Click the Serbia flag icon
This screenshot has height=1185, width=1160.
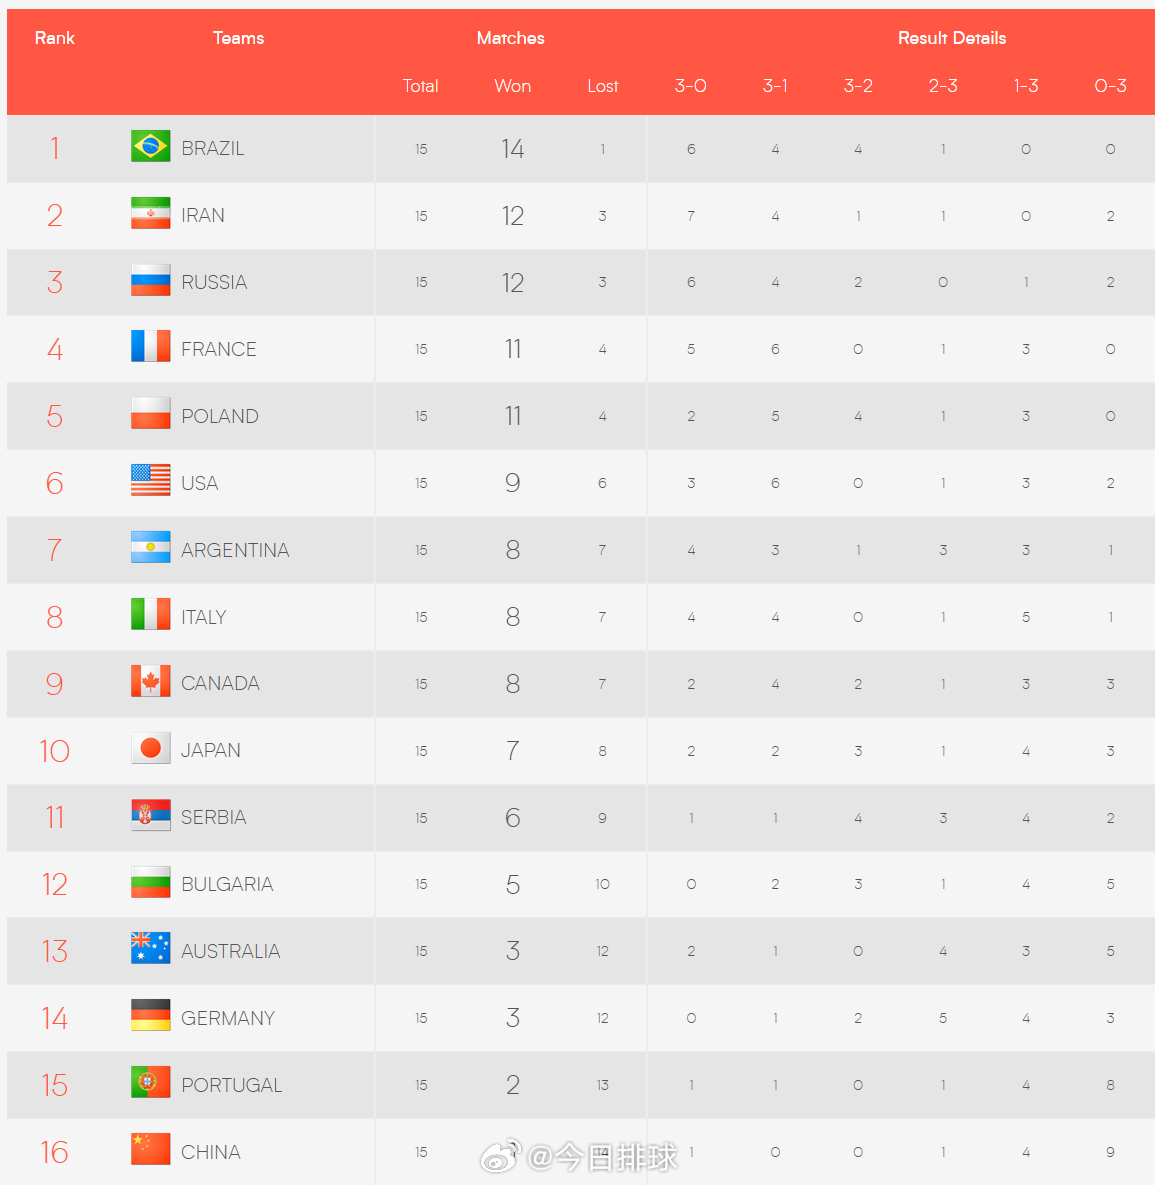pos(150,815)
